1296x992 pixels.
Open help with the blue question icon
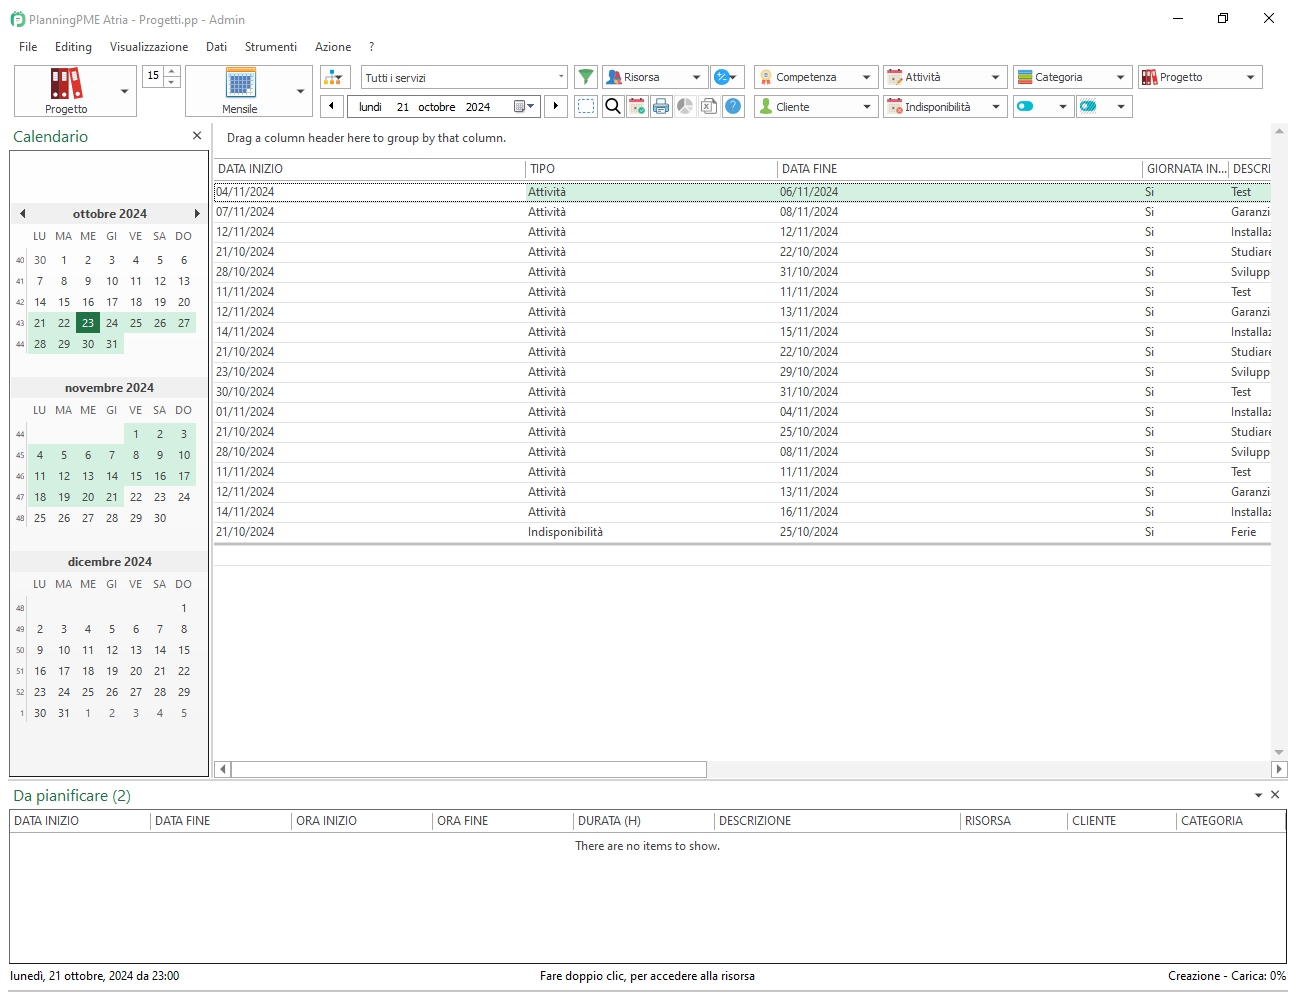click(733, 106)
